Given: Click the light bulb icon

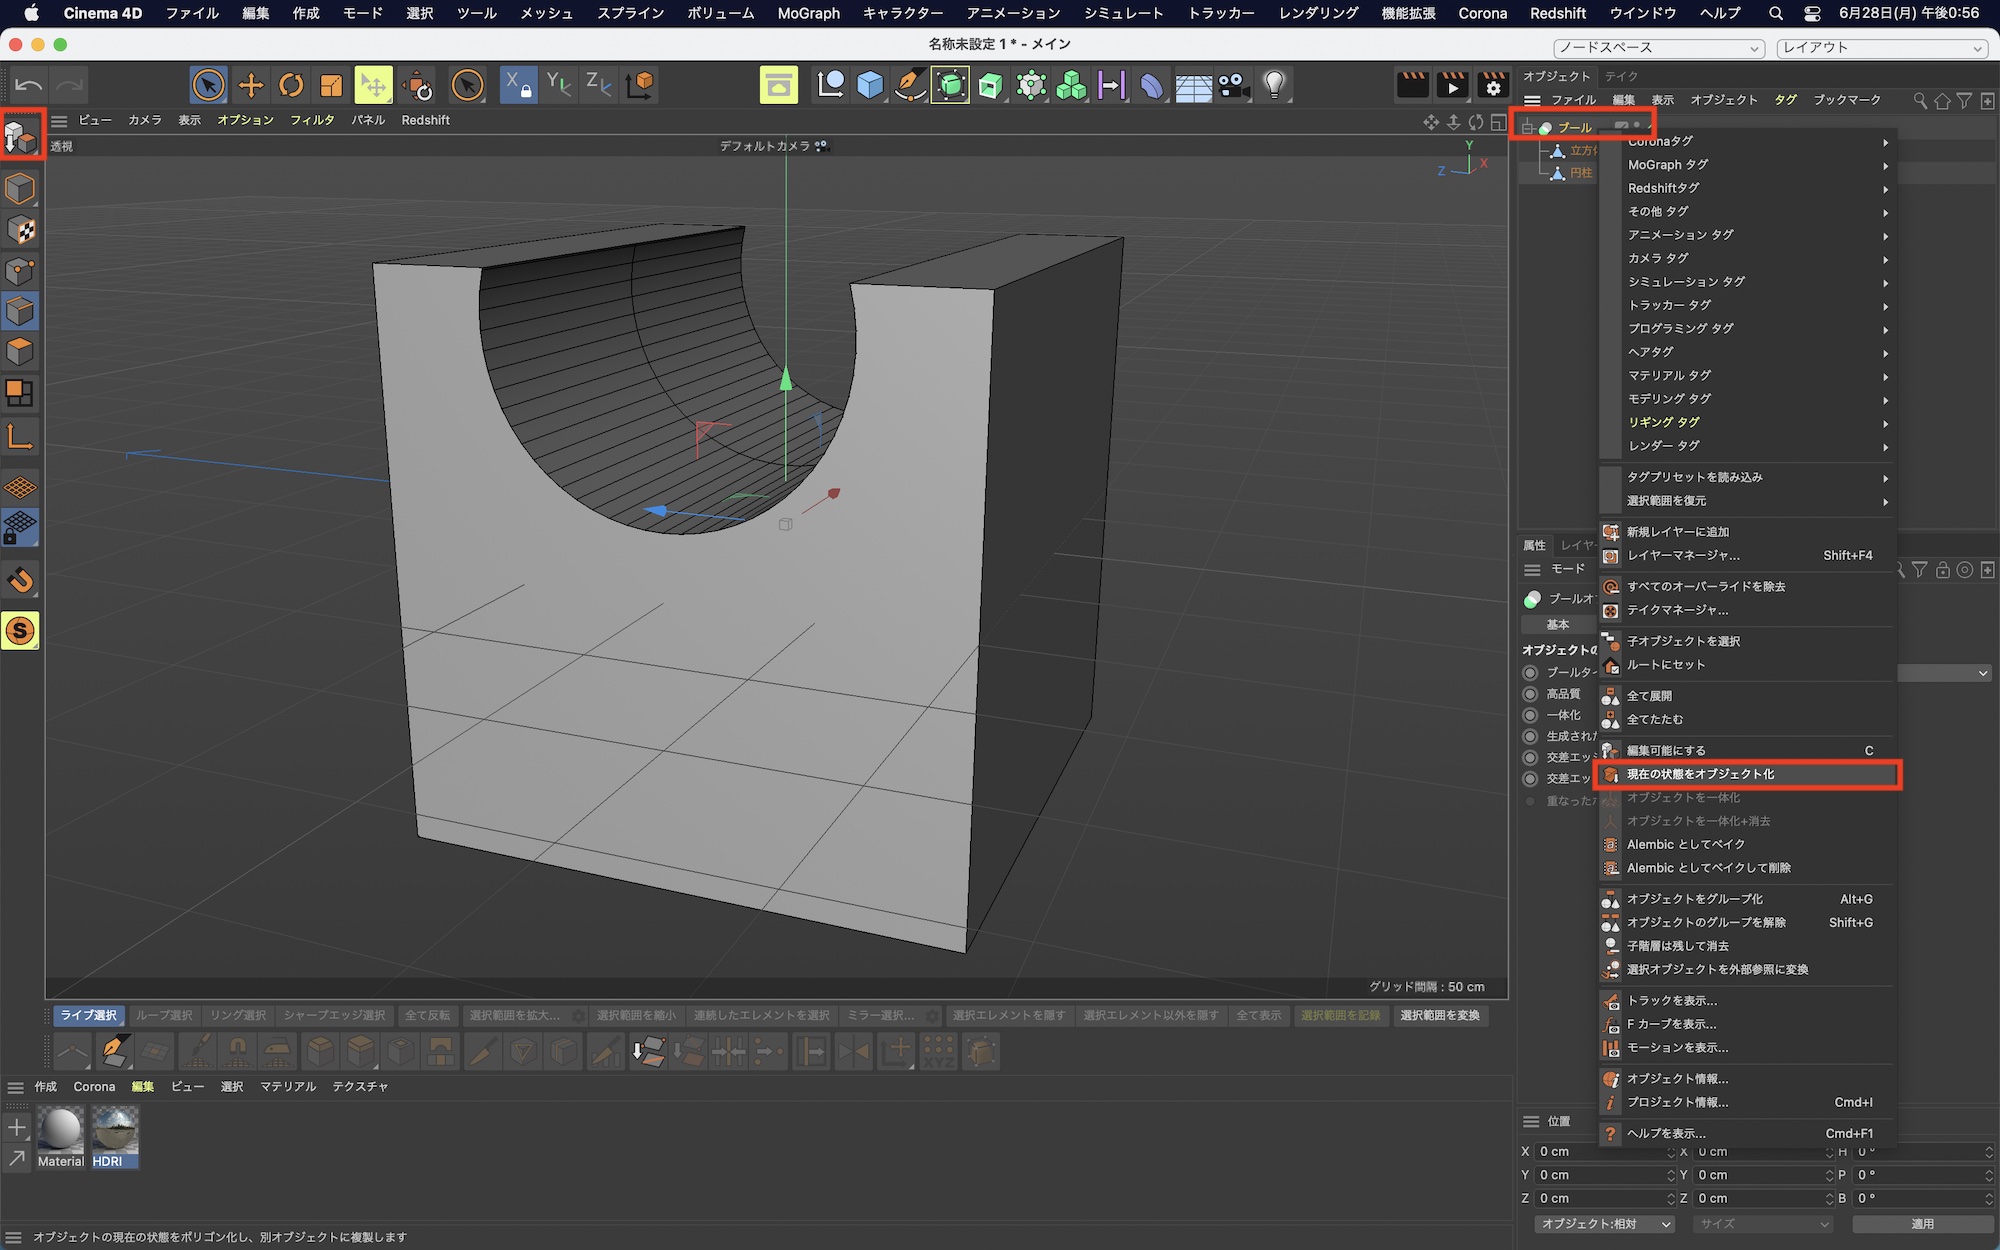Looking at the screenshot, I should [1274, 86].
